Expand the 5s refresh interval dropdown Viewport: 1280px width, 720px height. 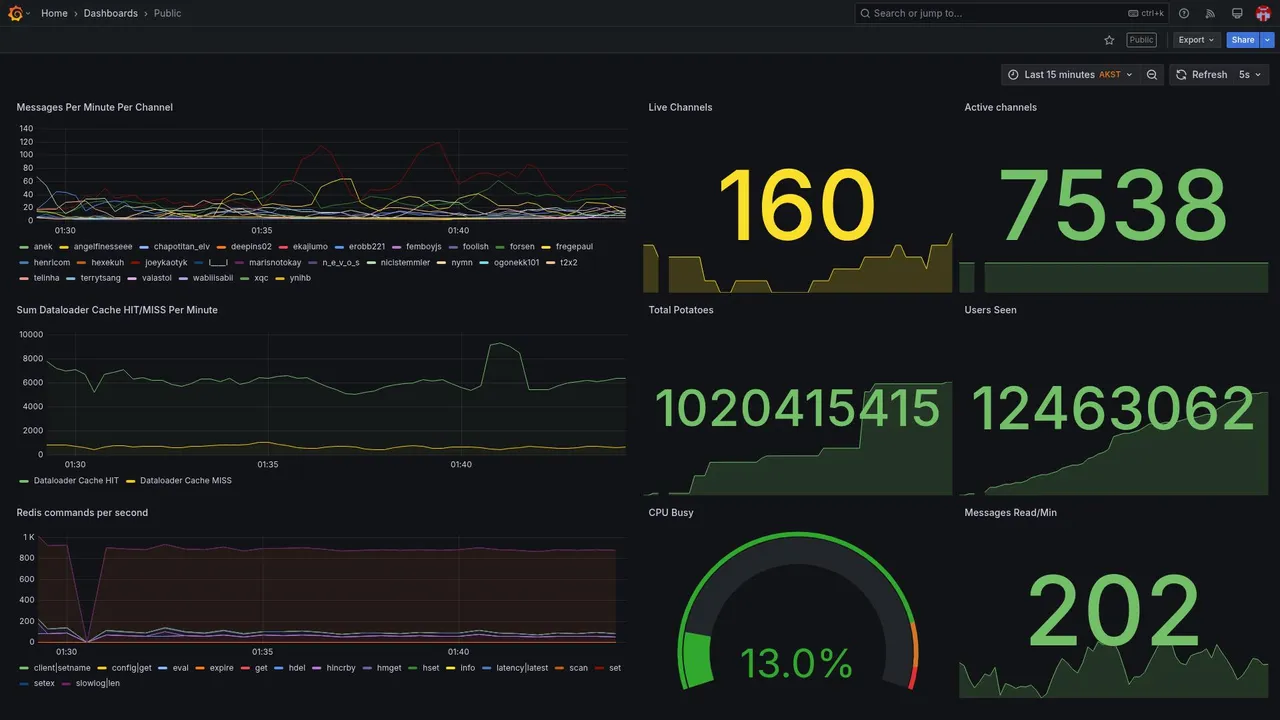(x=1251, y=75)
